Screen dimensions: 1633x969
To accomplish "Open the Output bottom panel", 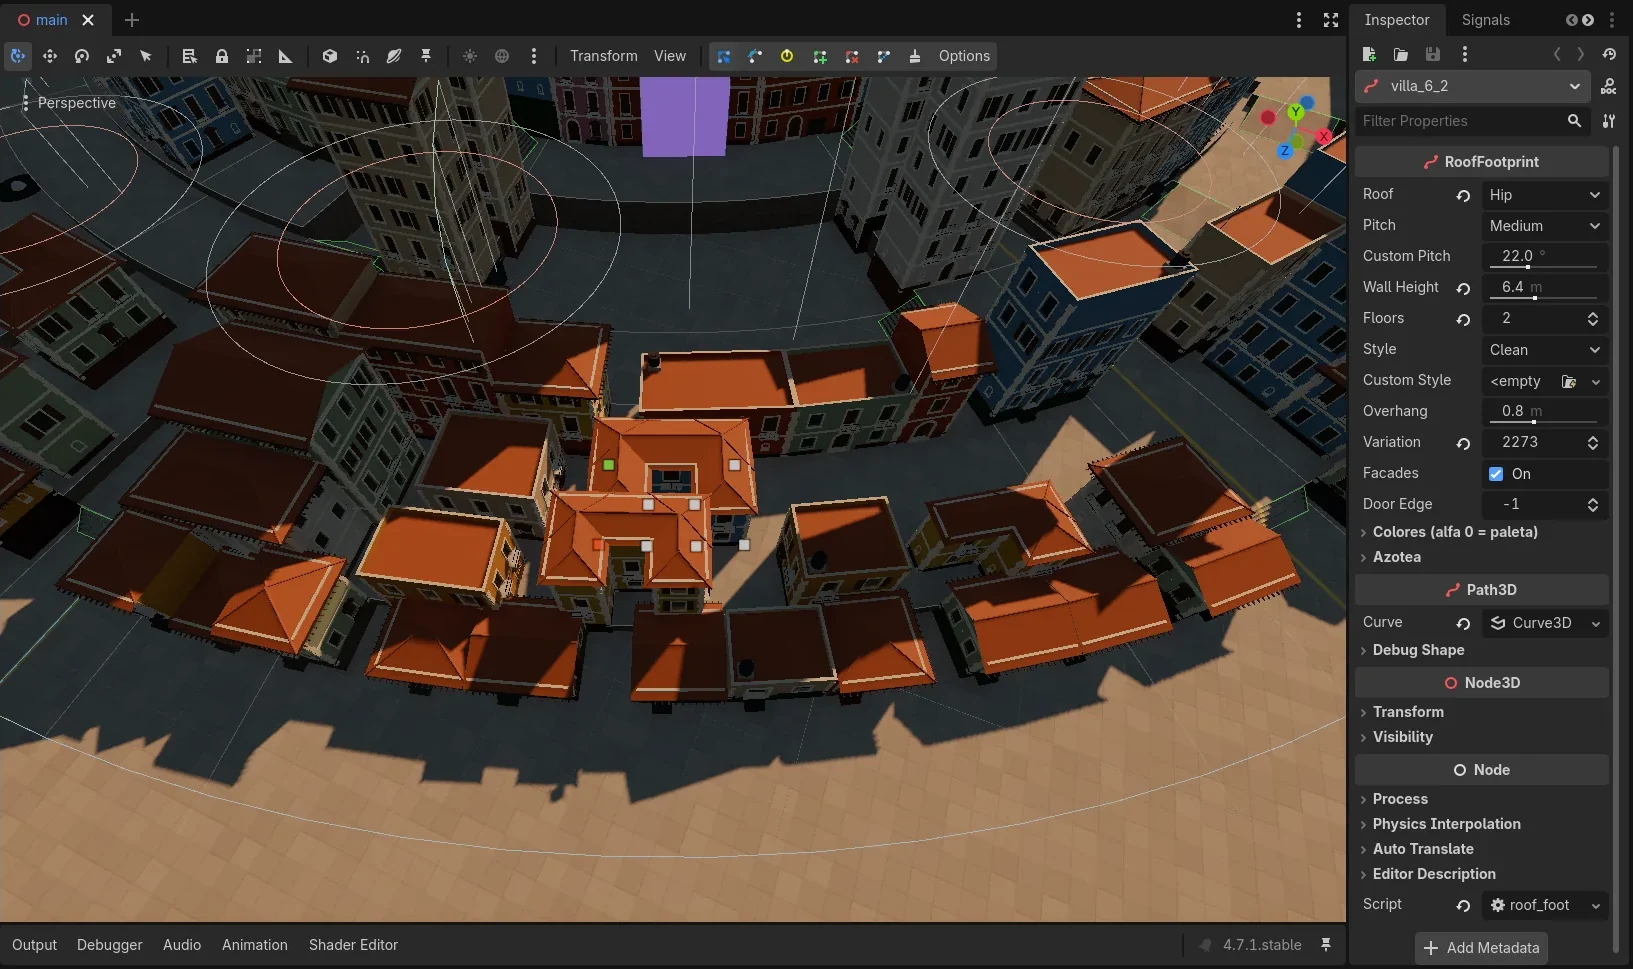I will (34, 945).
